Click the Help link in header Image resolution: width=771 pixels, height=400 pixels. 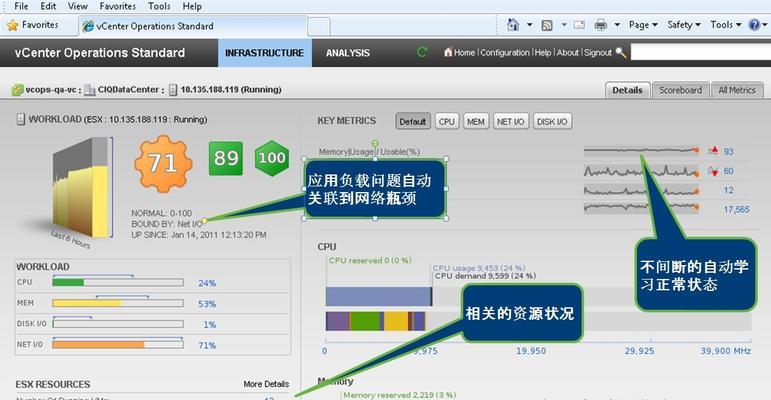coord(543,52)
